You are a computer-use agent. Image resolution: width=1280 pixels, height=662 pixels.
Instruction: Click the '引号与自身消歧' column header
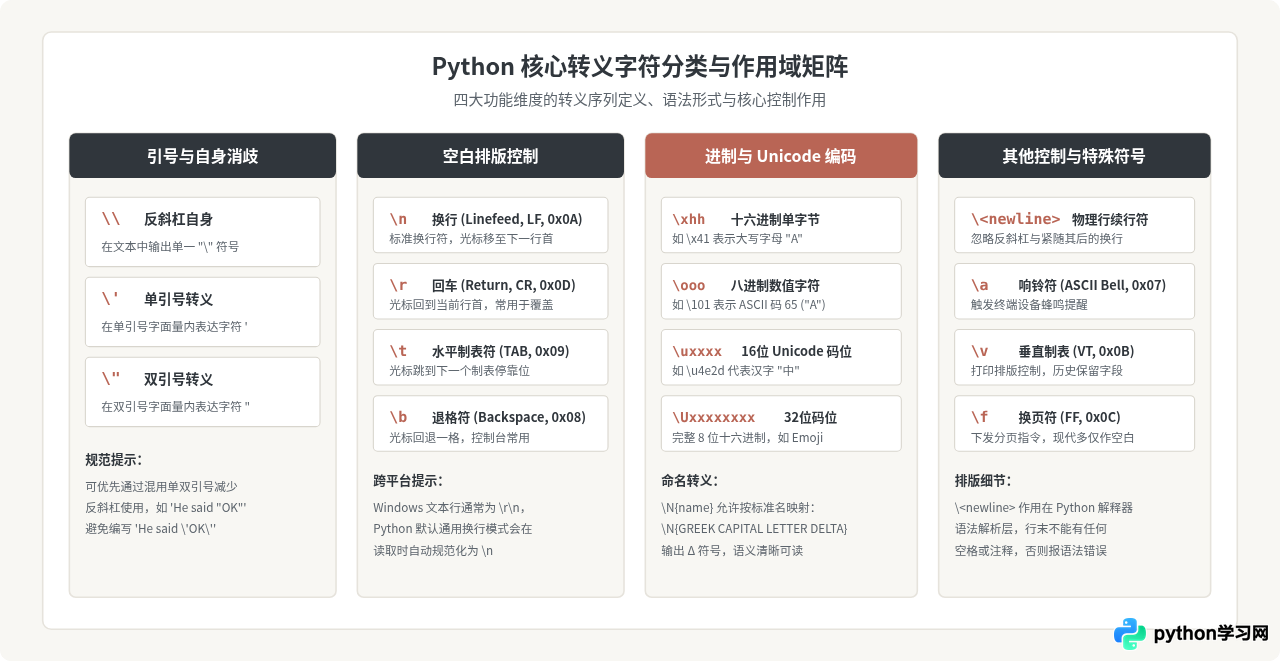(202, 156)
